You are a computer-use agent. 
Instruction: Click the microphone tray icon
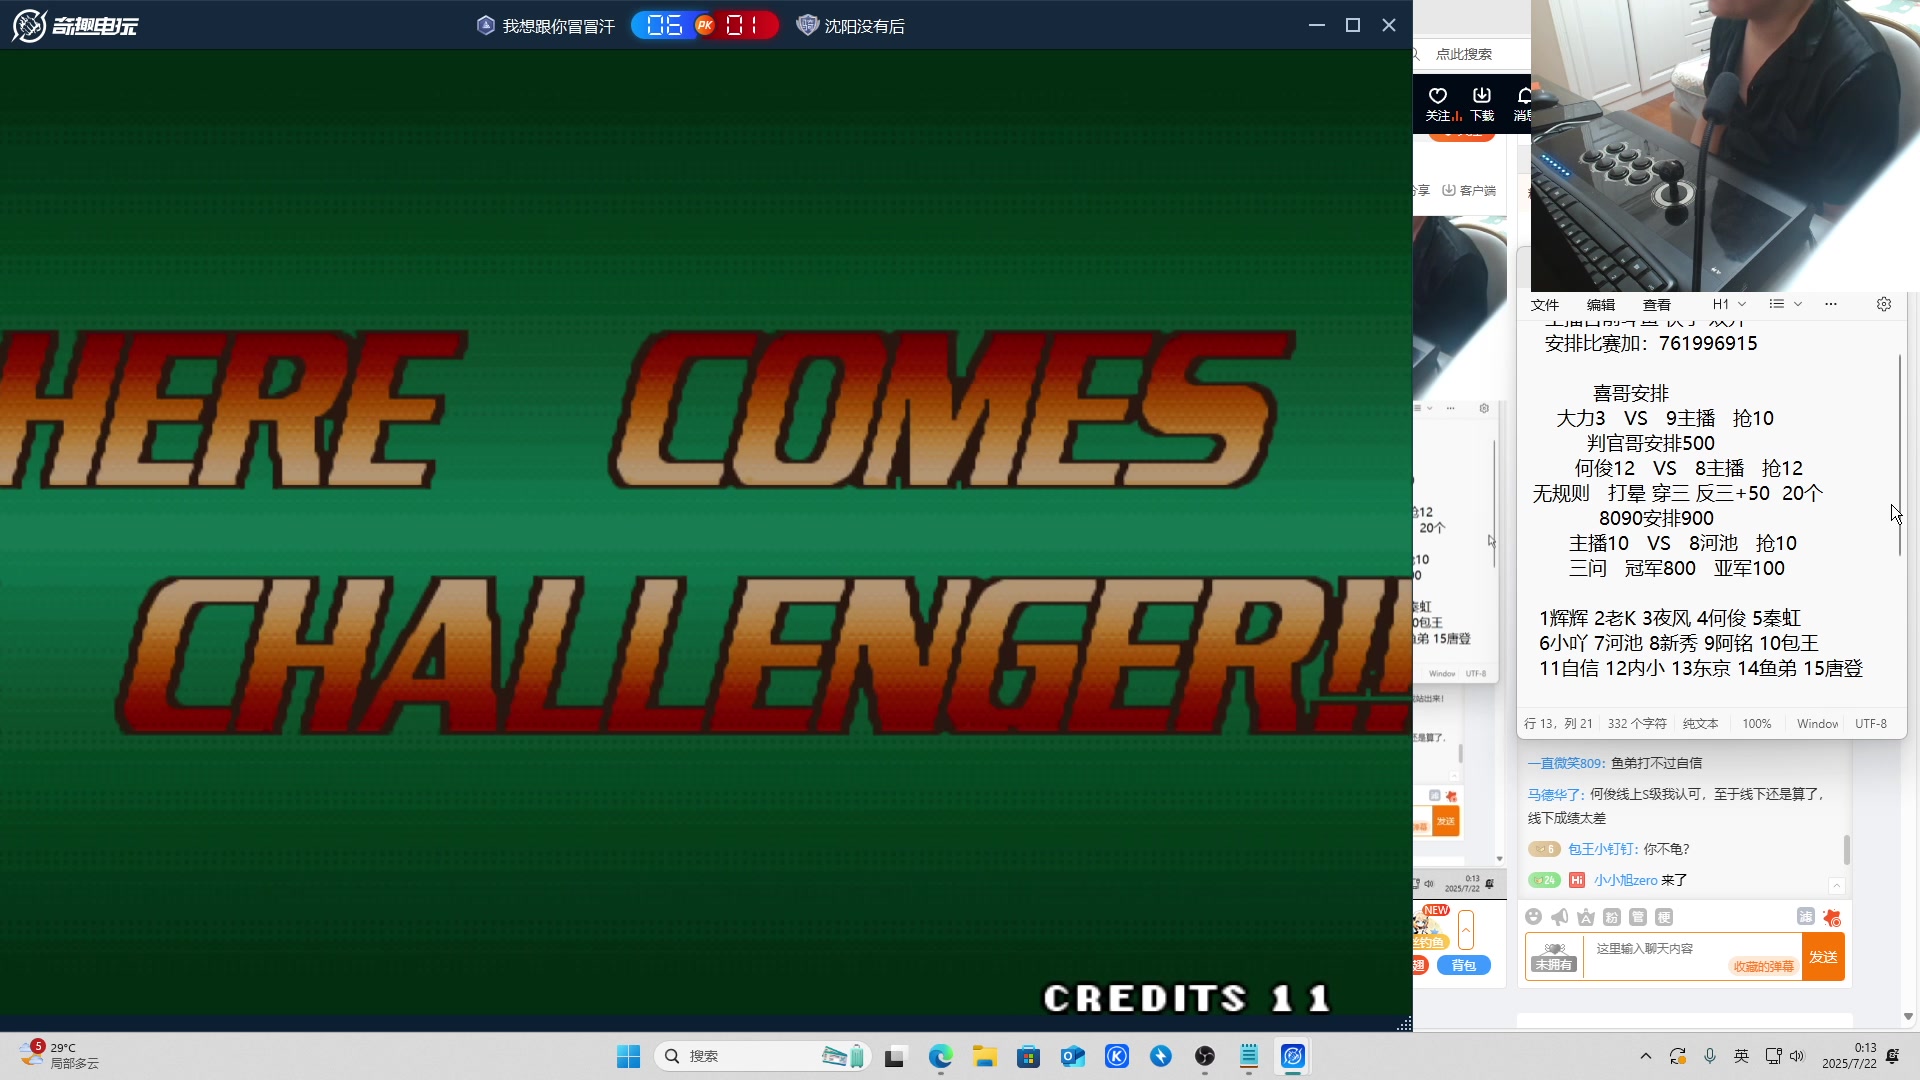tap(1710, 1056)
